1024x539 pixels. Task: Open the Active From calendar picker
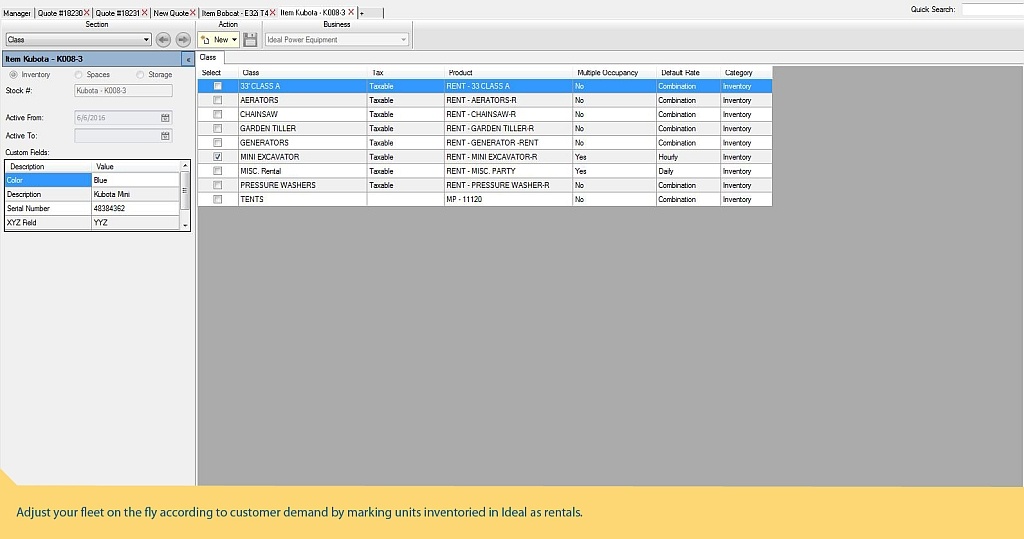(x=165, y=117)
